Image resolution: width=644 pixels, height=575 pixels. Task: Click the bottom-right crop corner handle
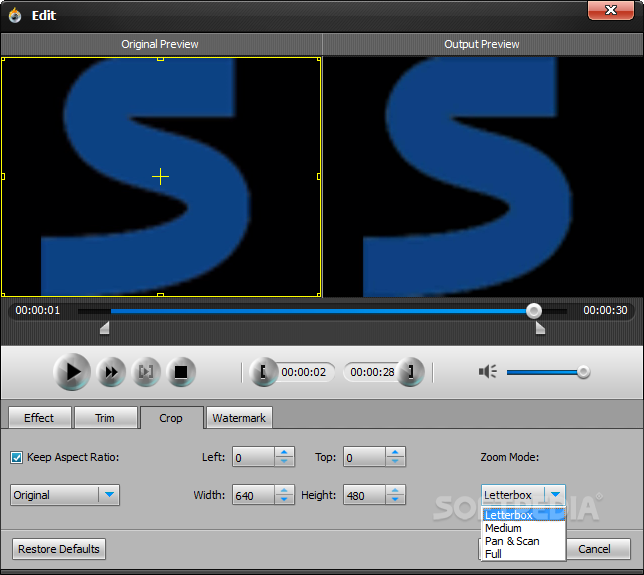tap(319, 295)
